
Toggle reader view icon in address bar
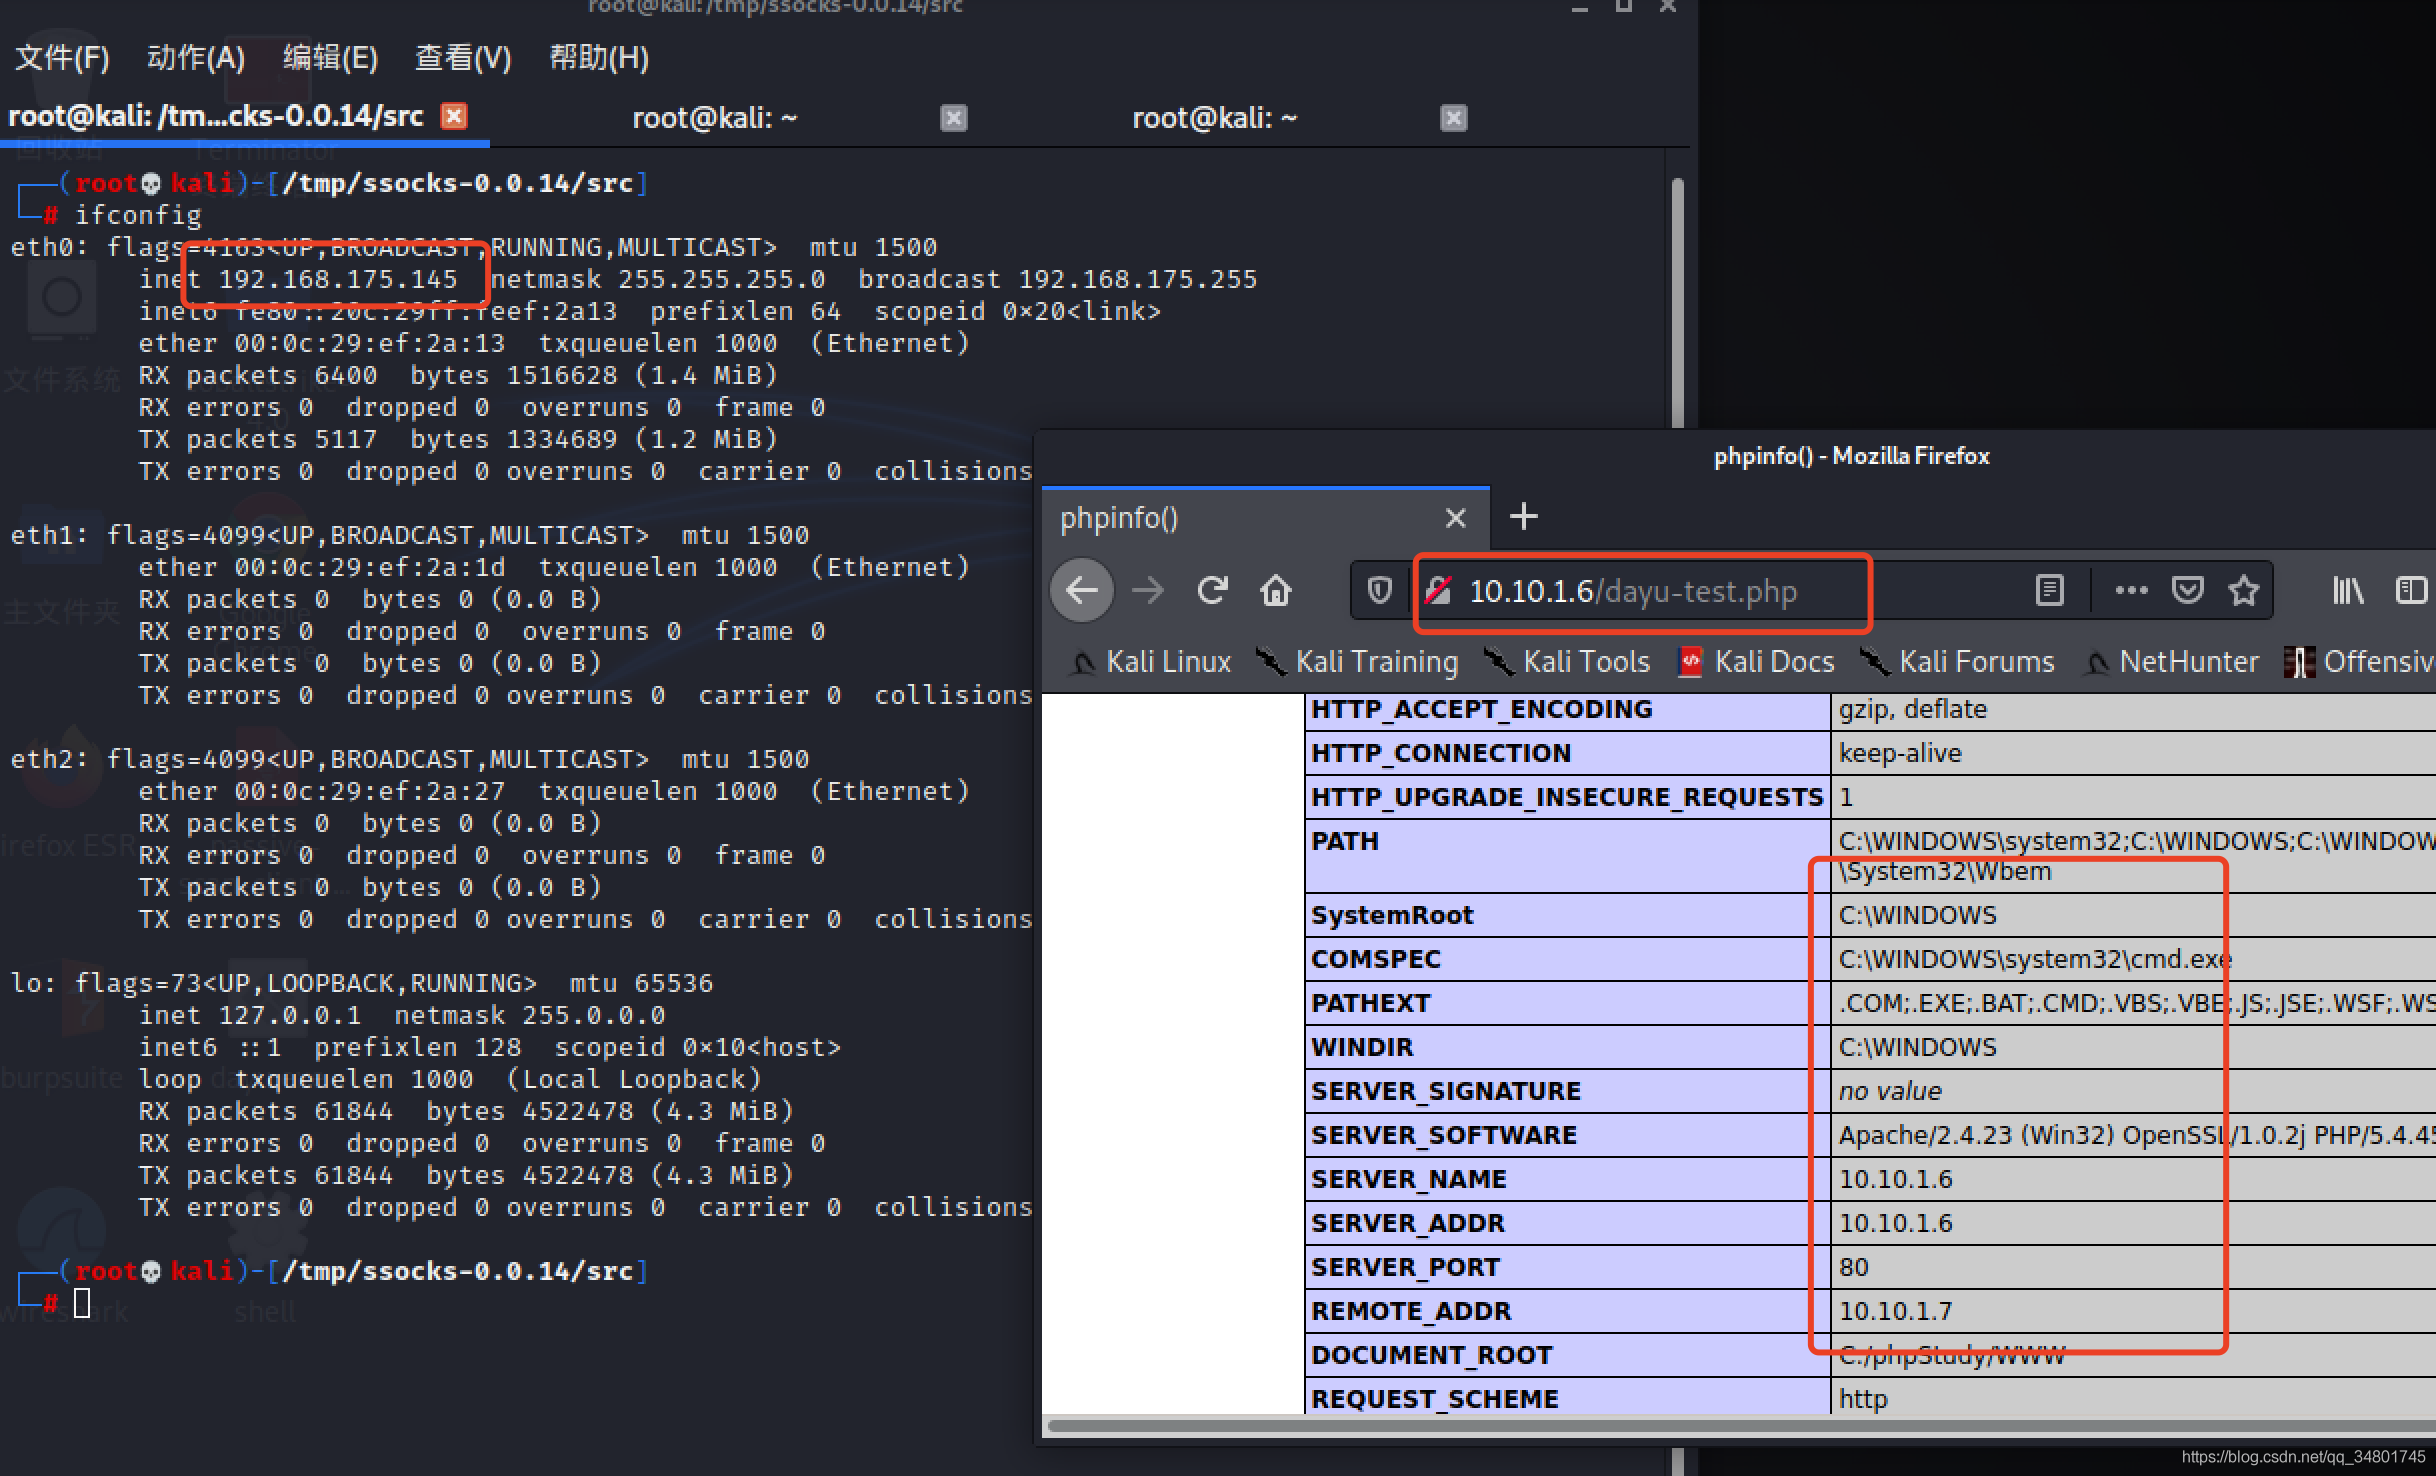tap(2049, 590)
